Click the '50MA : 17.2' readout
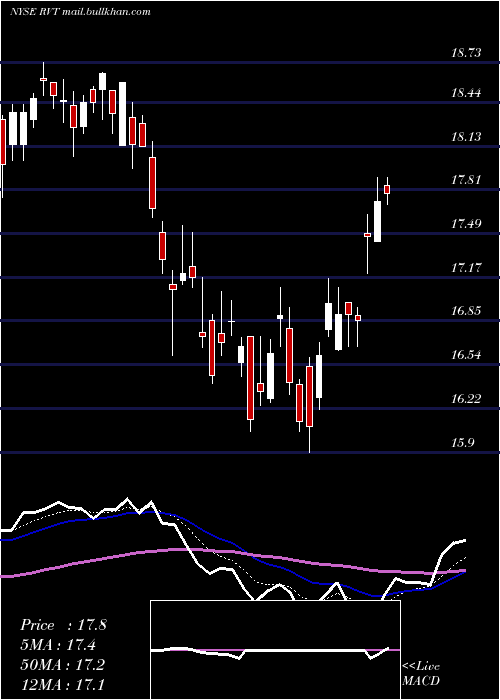This screenshot has height=700, width=500. 62,665
